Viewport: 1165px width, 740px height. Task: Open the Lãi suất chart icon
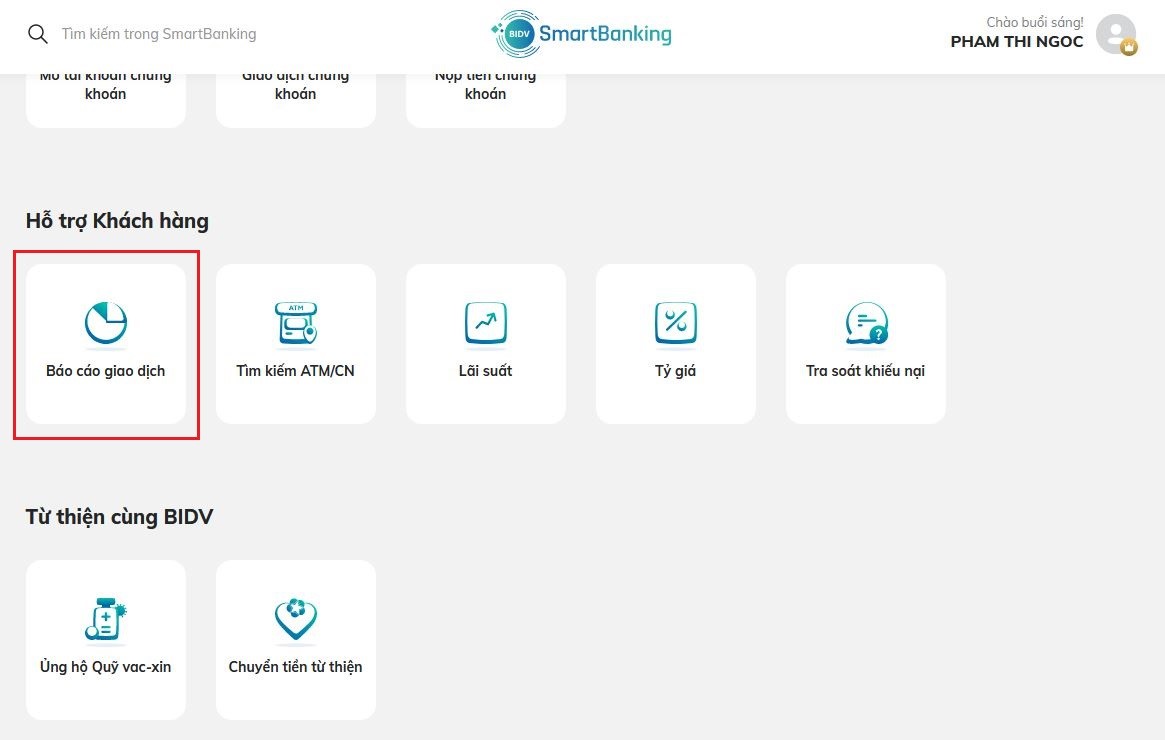[486, 324]
